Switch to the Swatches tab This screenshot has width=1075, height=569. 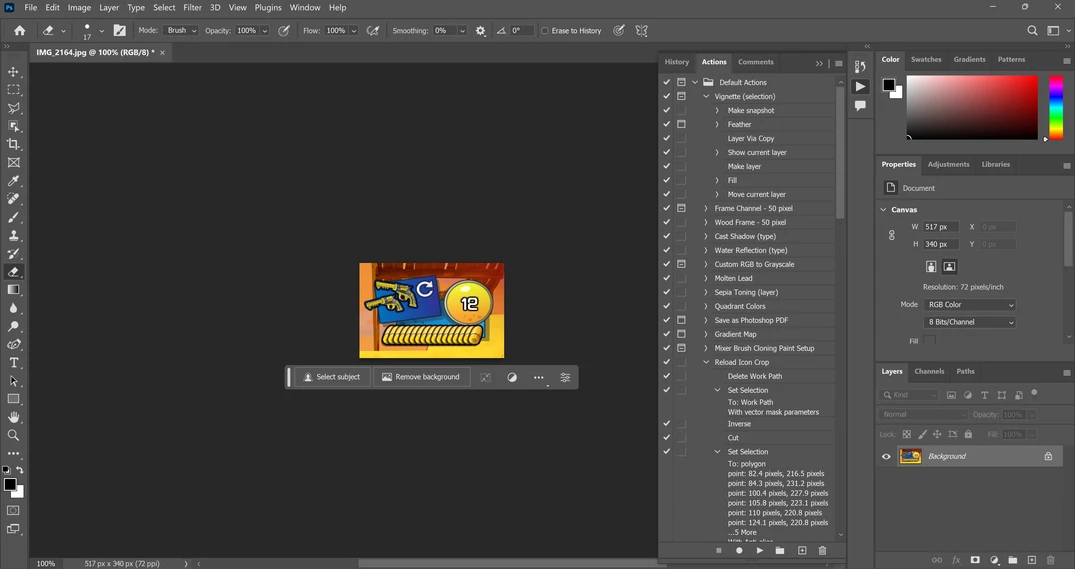click(926, 60)
